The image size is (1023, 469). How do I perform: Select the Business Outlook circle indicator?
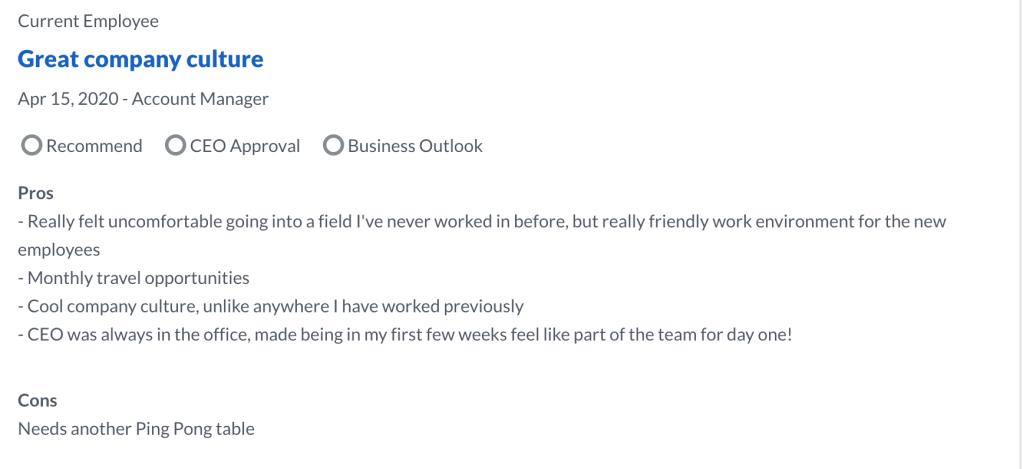[x=333, y=146]
